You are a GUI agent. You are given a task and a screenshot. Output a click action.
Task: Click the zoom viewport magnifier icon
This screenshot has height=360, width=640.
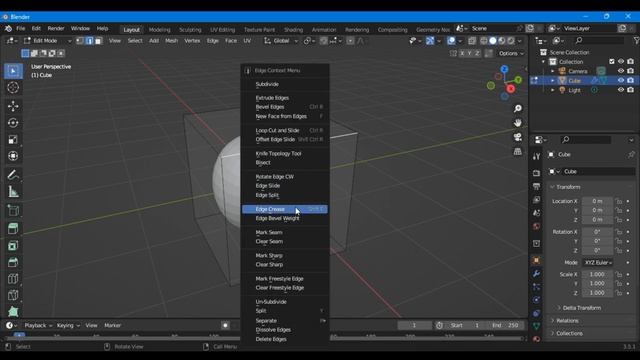[518, 109]
